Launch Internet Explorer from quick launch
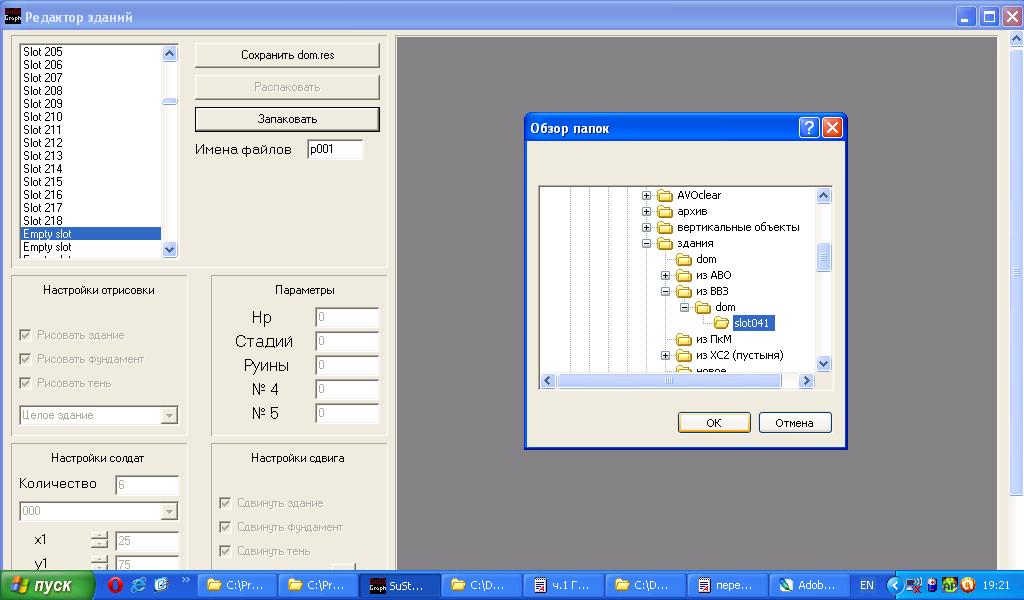 tap(138, 585)
